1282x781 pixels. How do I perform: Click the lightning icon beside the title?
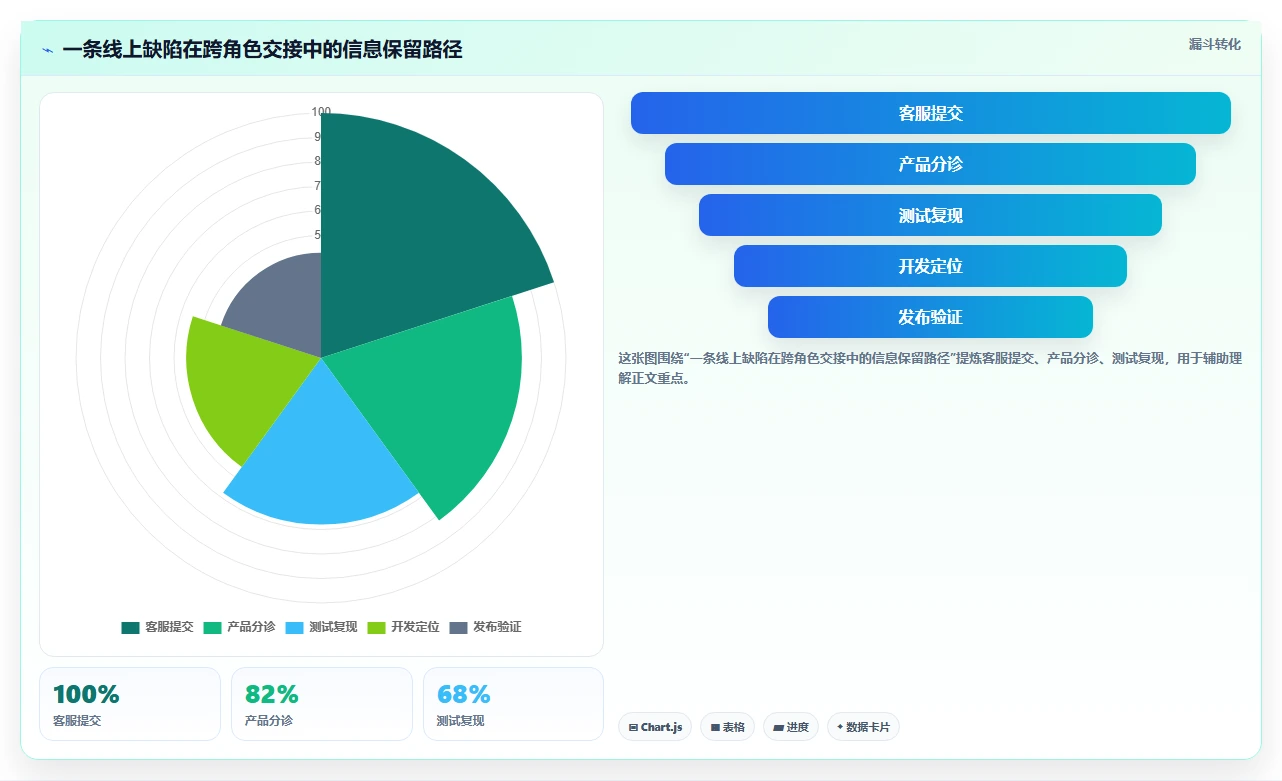pyautogui.click(x=47, y=50)
